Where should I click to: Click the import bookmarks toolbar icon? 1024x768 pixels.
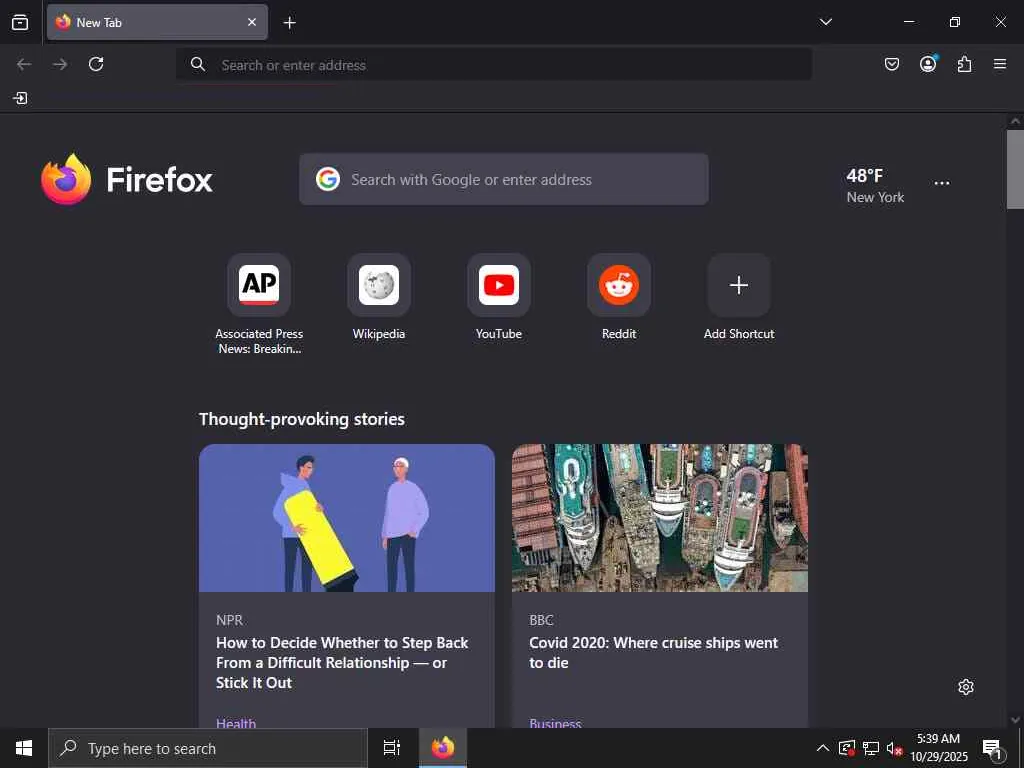[x=20, y=99]
